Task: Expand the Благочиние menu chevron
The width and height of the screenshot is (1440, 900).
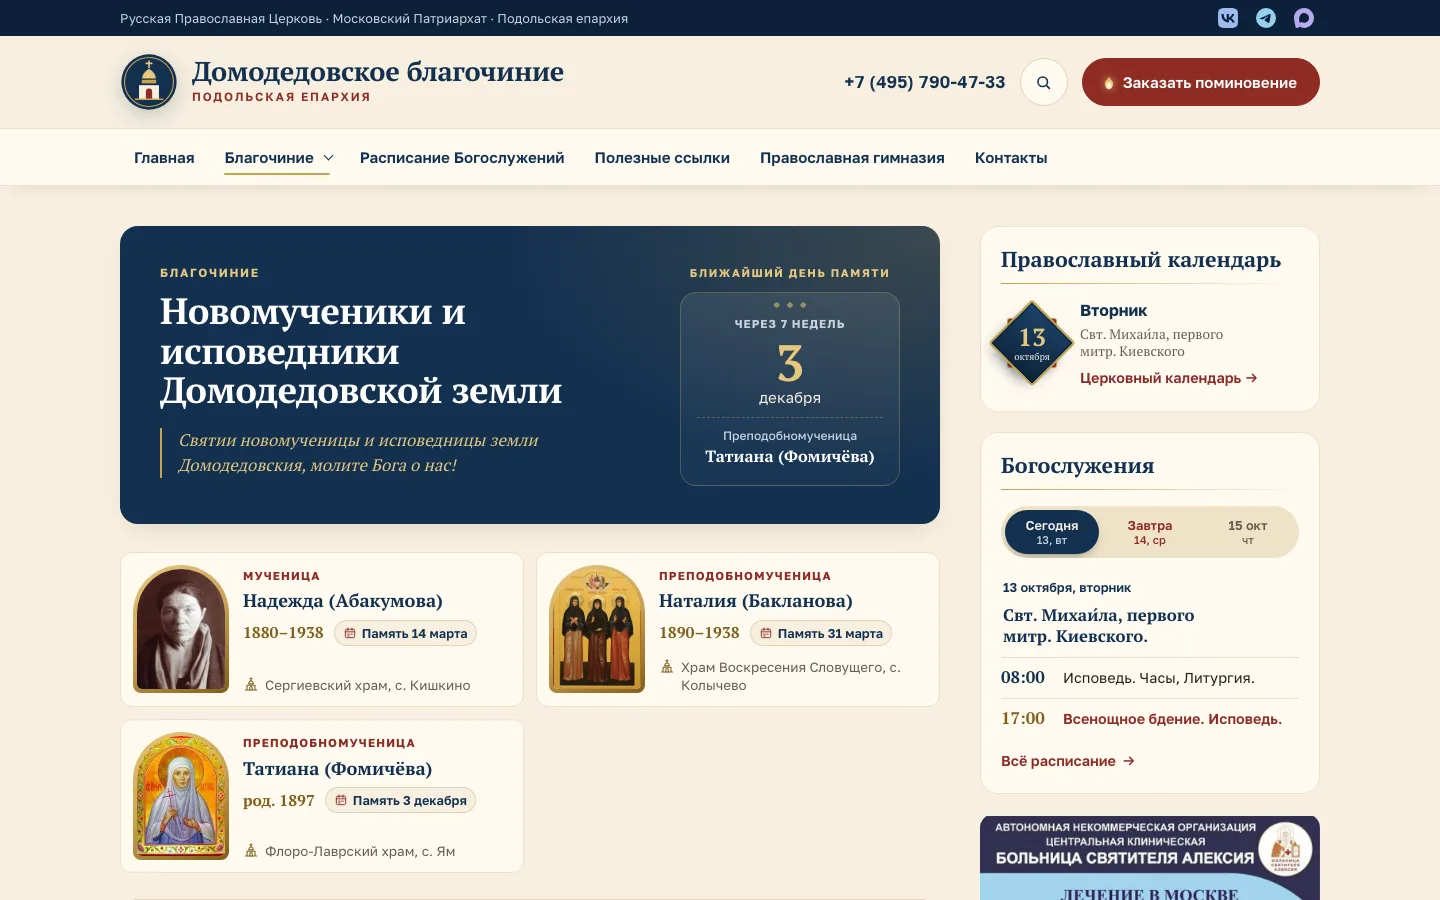Action: (x=328, y=158)
